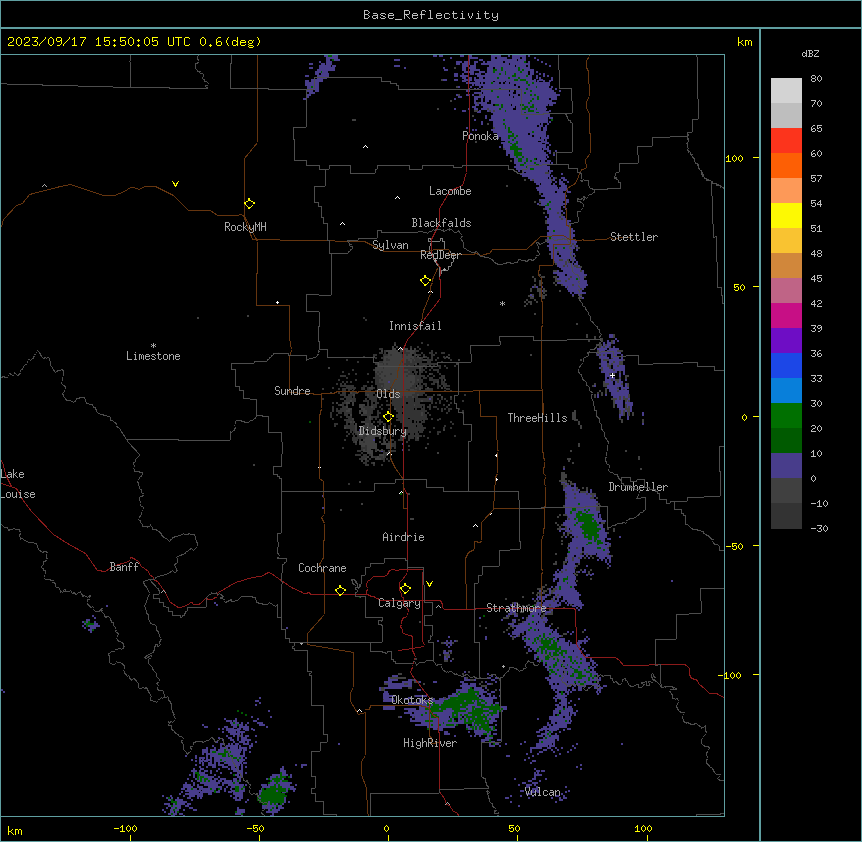
Task: Select the magenta 42 dBZ color swatch
Action: 786,315
